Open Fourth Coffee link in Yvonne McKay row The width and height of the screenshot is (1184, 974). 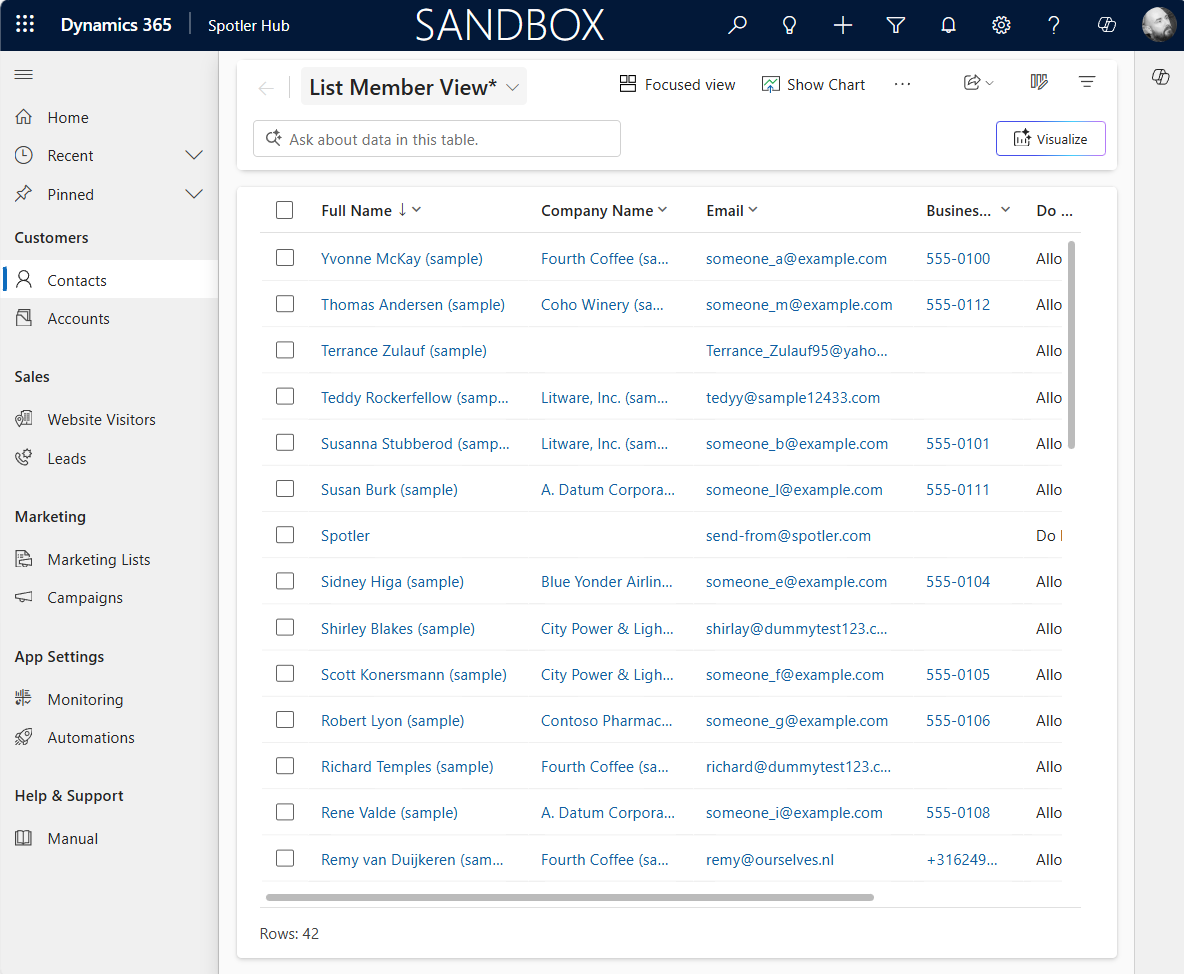(605, 259)
